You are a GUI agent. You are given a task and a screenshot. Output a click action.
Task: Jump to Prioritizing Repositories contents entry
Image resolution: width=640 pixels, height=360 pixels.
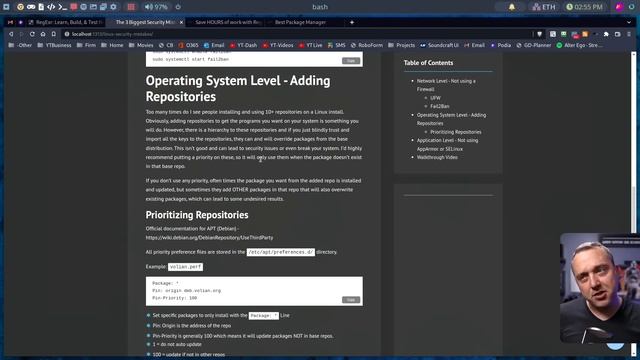pos(456,132)
